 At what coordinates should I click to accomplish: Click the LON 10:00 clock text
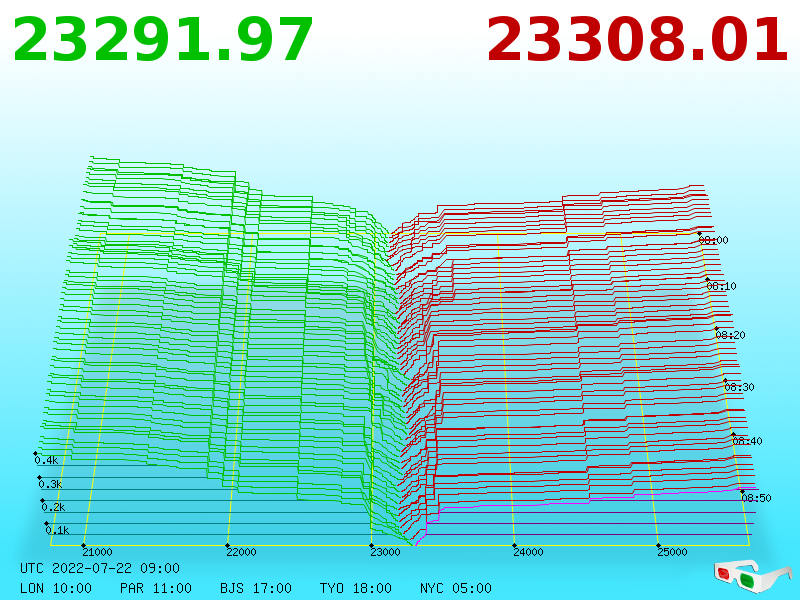pyautogui.click(x=56, y=588)
